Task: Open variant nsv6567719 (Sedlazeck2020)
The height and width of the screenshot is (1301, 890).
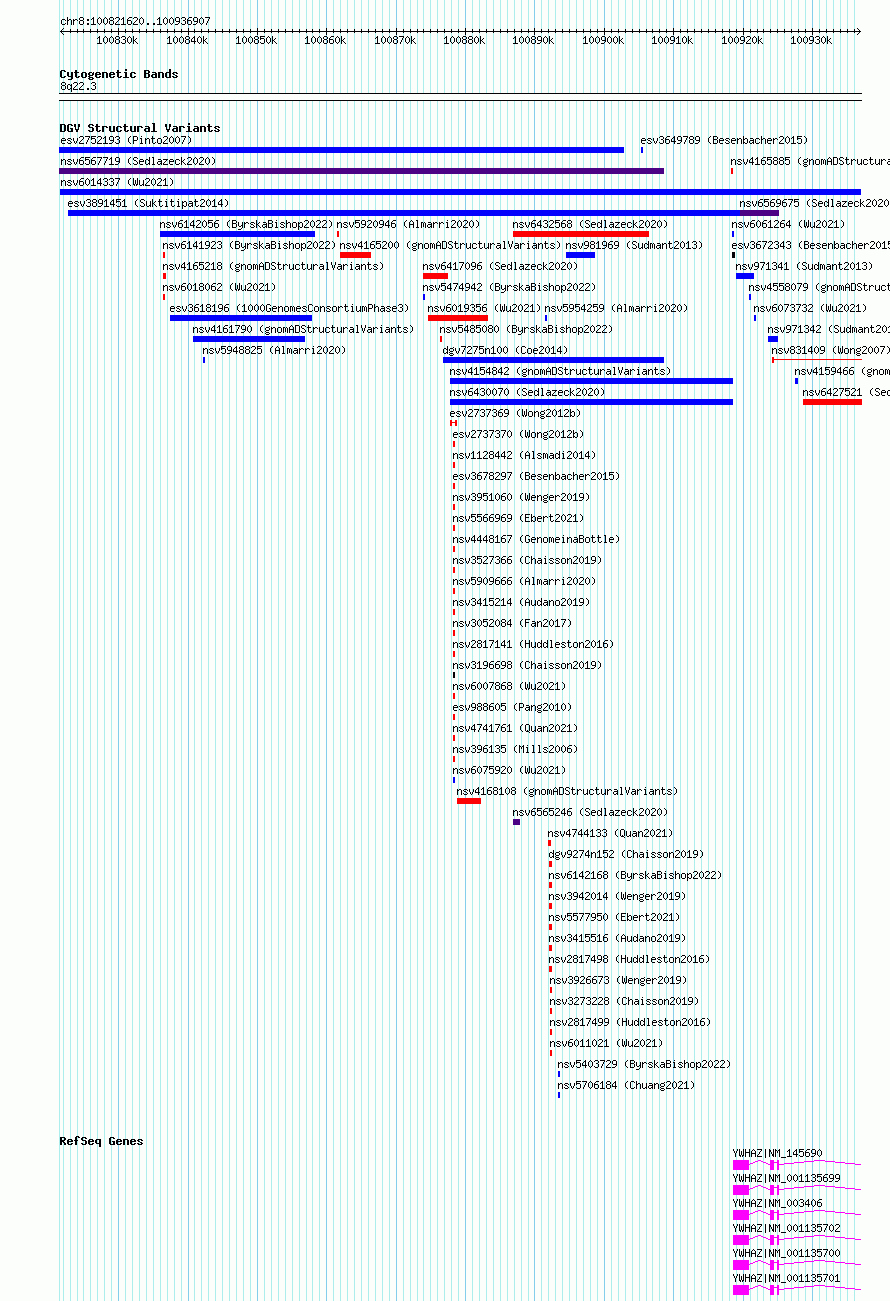Action: click(138, 161)
